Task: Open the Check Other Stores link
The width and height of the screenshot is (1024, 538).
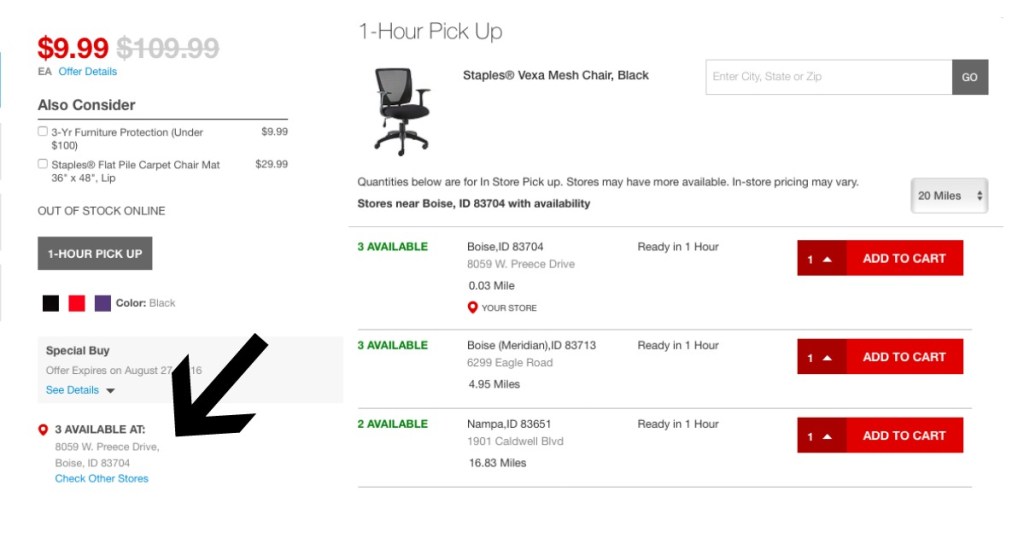Action: click(x=102, y=479)
